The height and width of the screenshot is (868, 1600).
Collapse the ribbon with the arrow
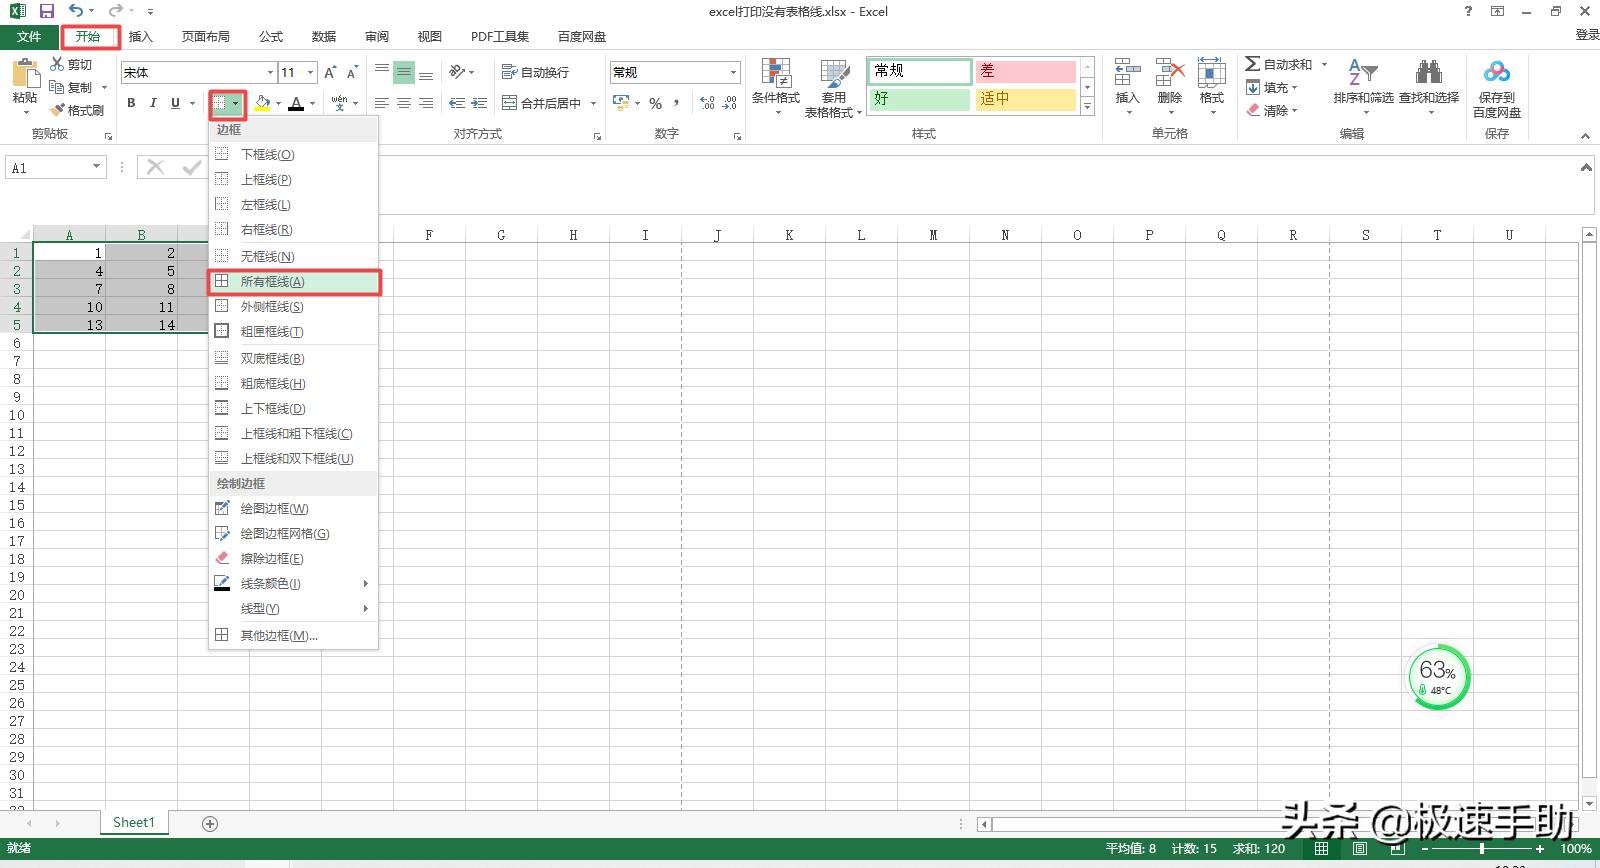(1585, 136)
